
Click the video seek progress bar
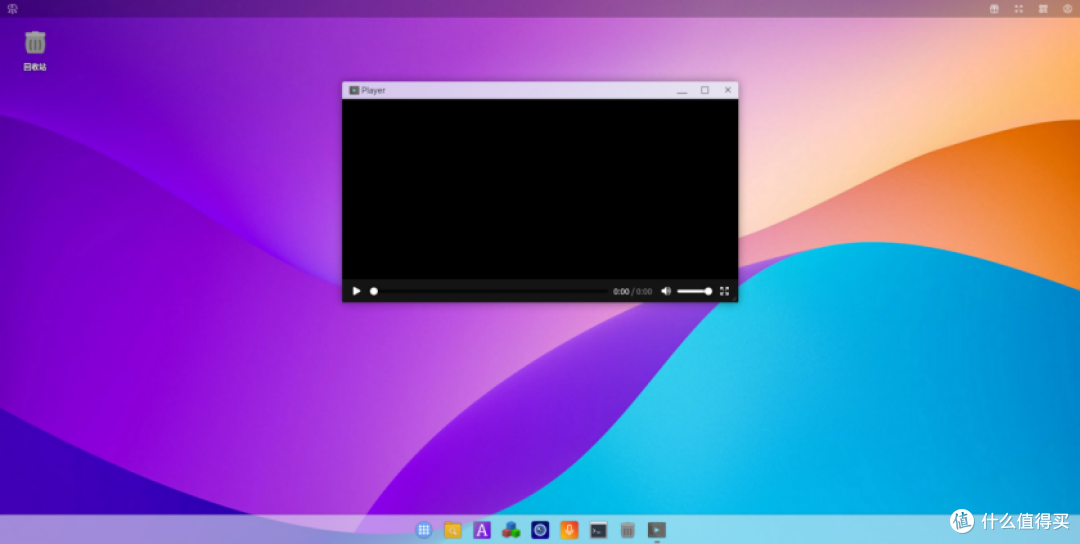click(490, 291)
